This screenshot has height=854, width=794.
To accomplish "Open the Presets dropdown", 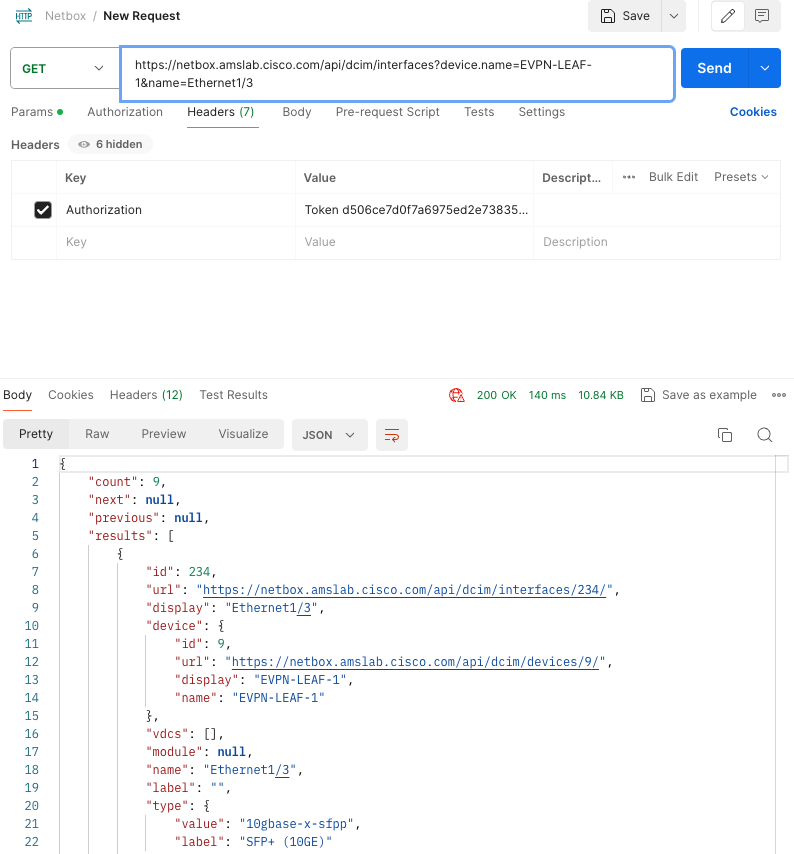I will tap(741, 177).
